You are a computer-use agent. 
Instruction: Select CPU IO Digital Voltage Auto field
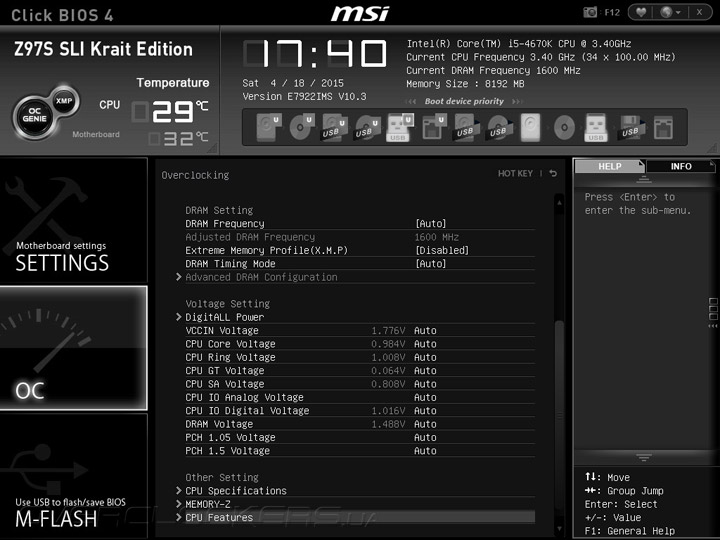pyautogui.click(x=425, y=411)
